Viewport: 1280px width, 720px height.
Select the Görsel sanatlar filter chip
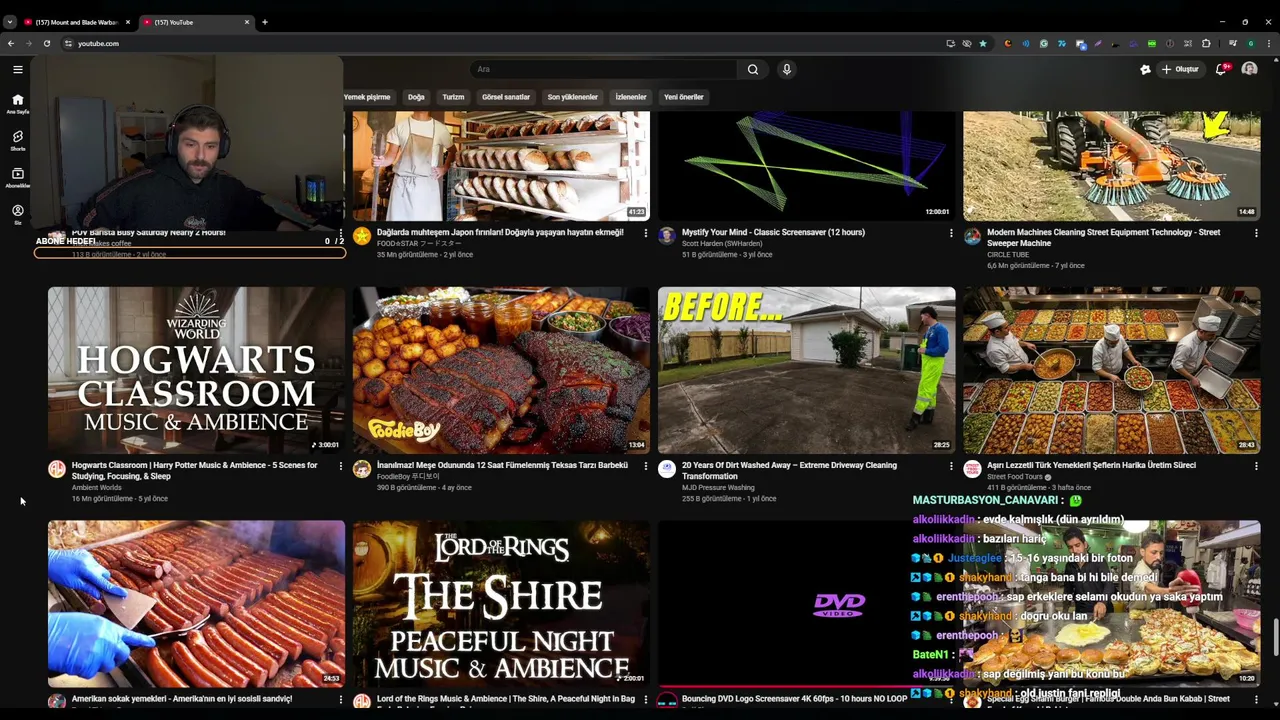click(506, 97)
